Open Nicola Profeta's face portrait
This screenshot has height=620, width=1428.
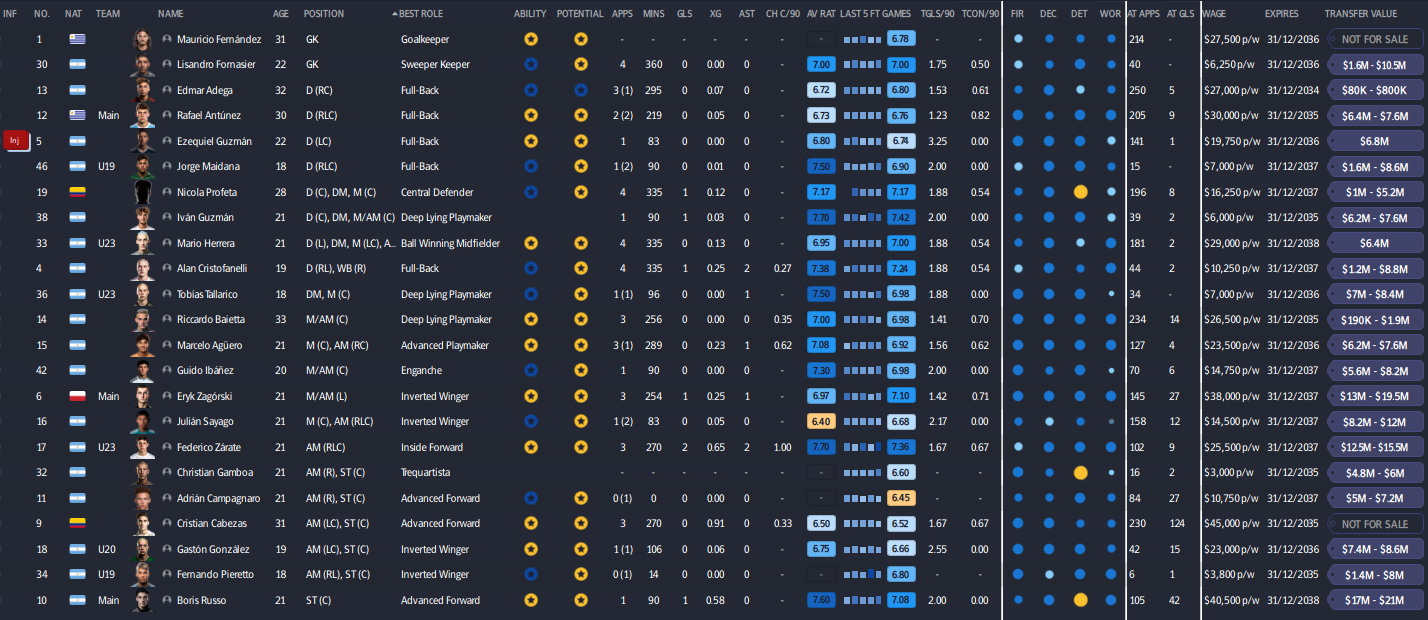143,192
